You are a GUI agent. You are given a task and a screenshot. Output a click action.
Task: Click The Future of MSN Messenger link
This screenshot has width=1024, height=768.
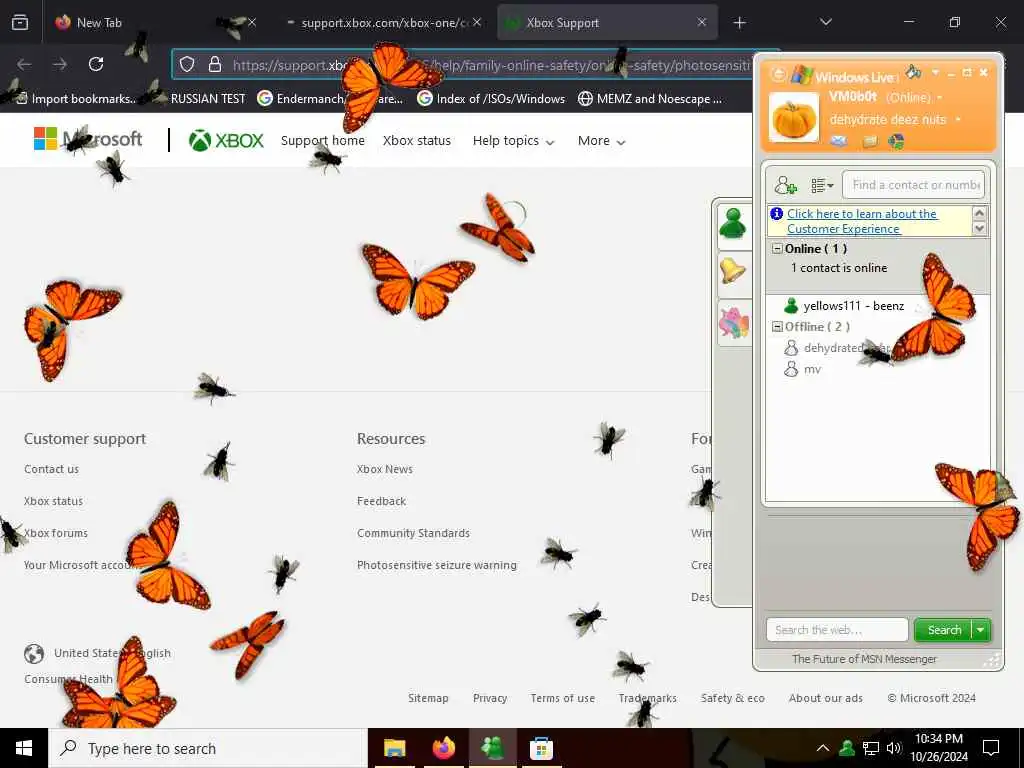(864, 659)
